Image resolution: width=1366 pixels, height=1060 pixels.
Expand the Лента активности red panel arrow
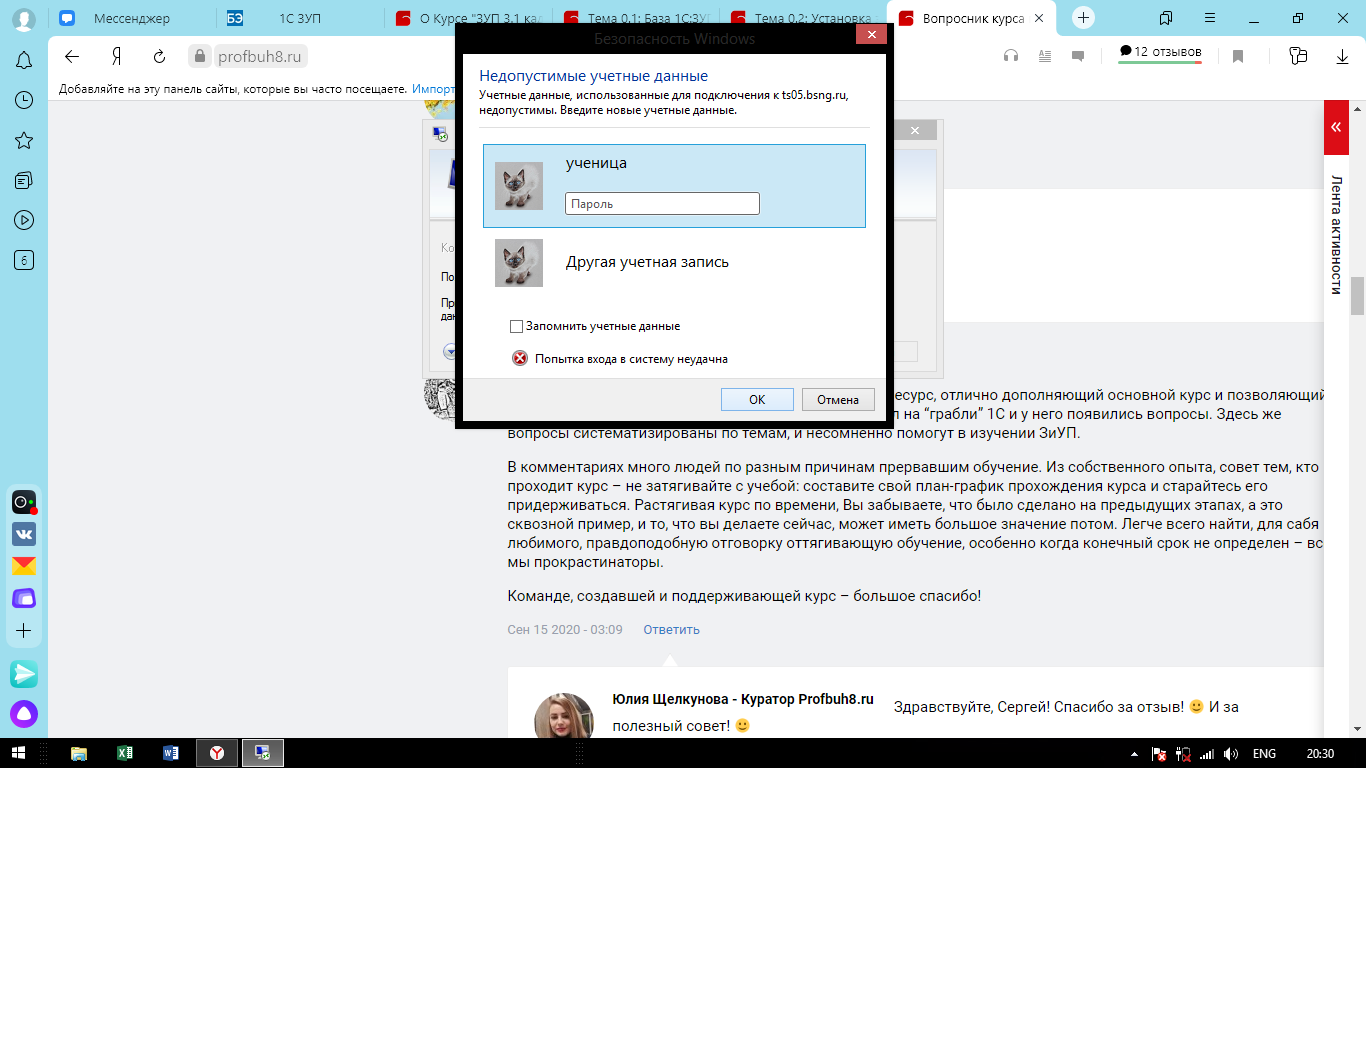click(x=1336, y=127)
